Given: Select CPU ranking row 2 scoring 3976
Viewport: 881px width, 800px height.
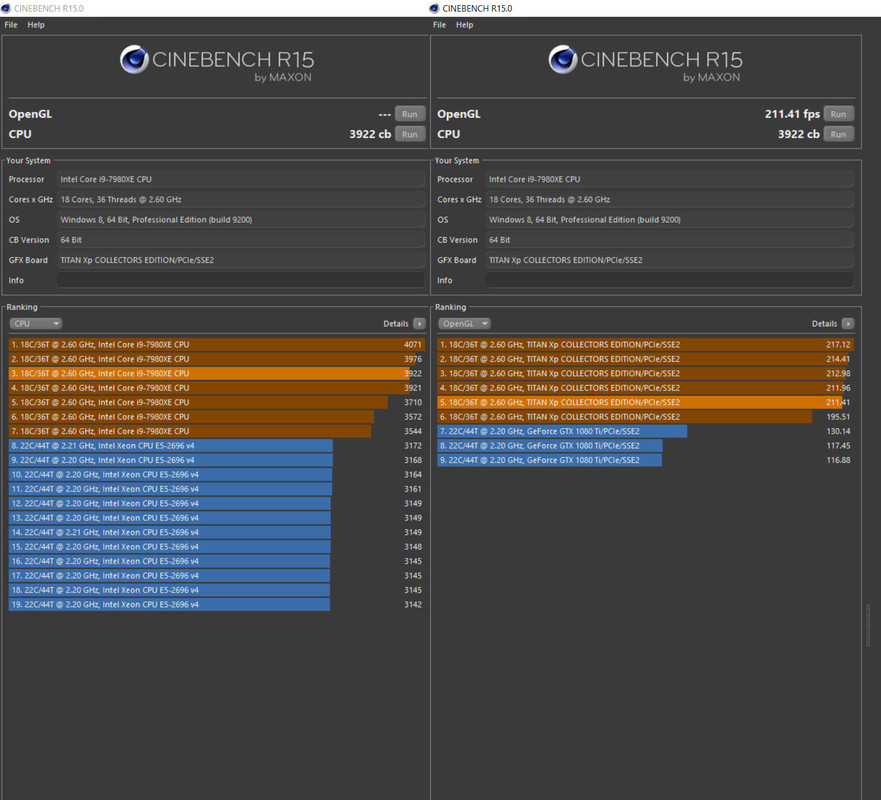Looking at the screenshot, I should coord(217,359).
